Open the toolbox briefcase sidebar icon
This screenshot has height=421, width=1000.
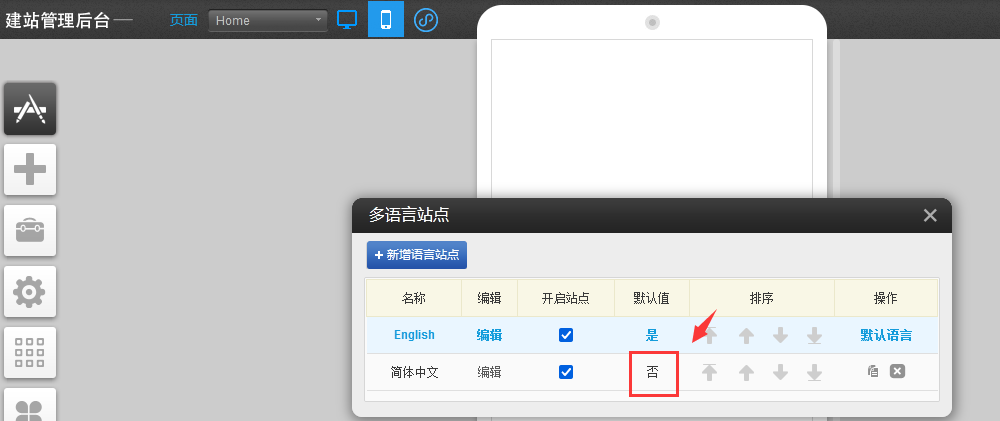pos(30,231)
